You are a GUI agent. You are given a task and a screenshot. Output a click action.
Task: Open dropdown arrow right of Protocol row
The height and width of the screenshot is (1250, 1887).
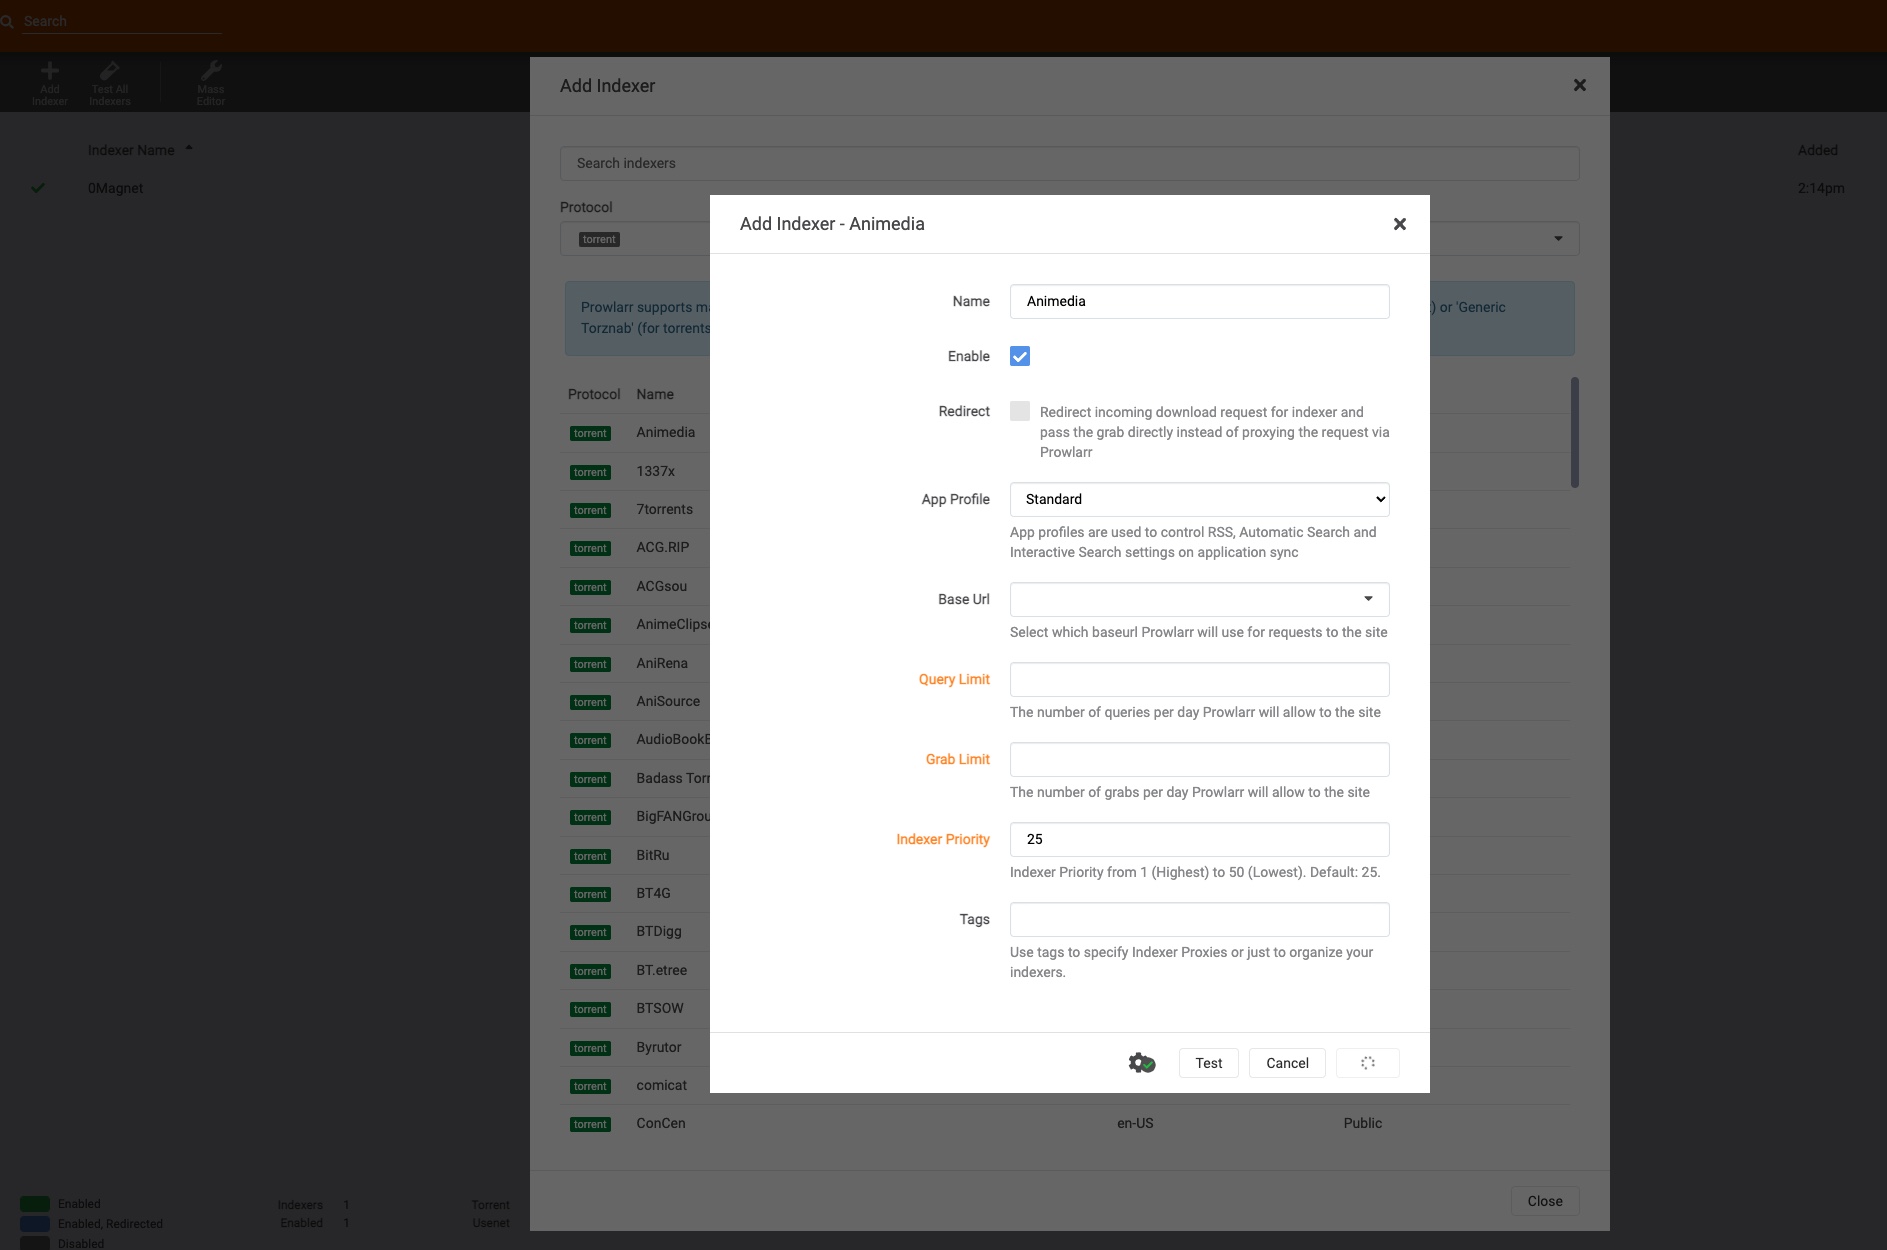[1558, 239]
